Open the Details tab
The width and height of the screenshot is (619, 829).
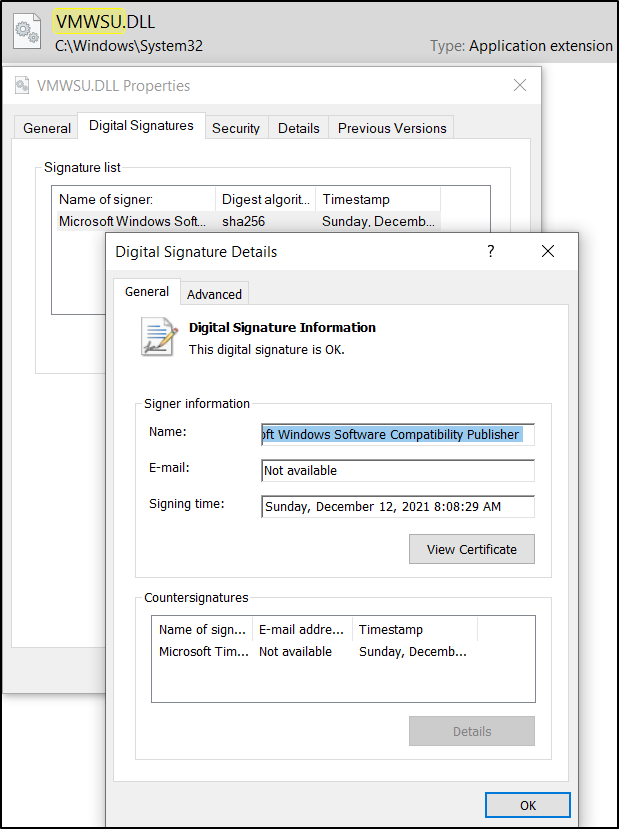299,128
